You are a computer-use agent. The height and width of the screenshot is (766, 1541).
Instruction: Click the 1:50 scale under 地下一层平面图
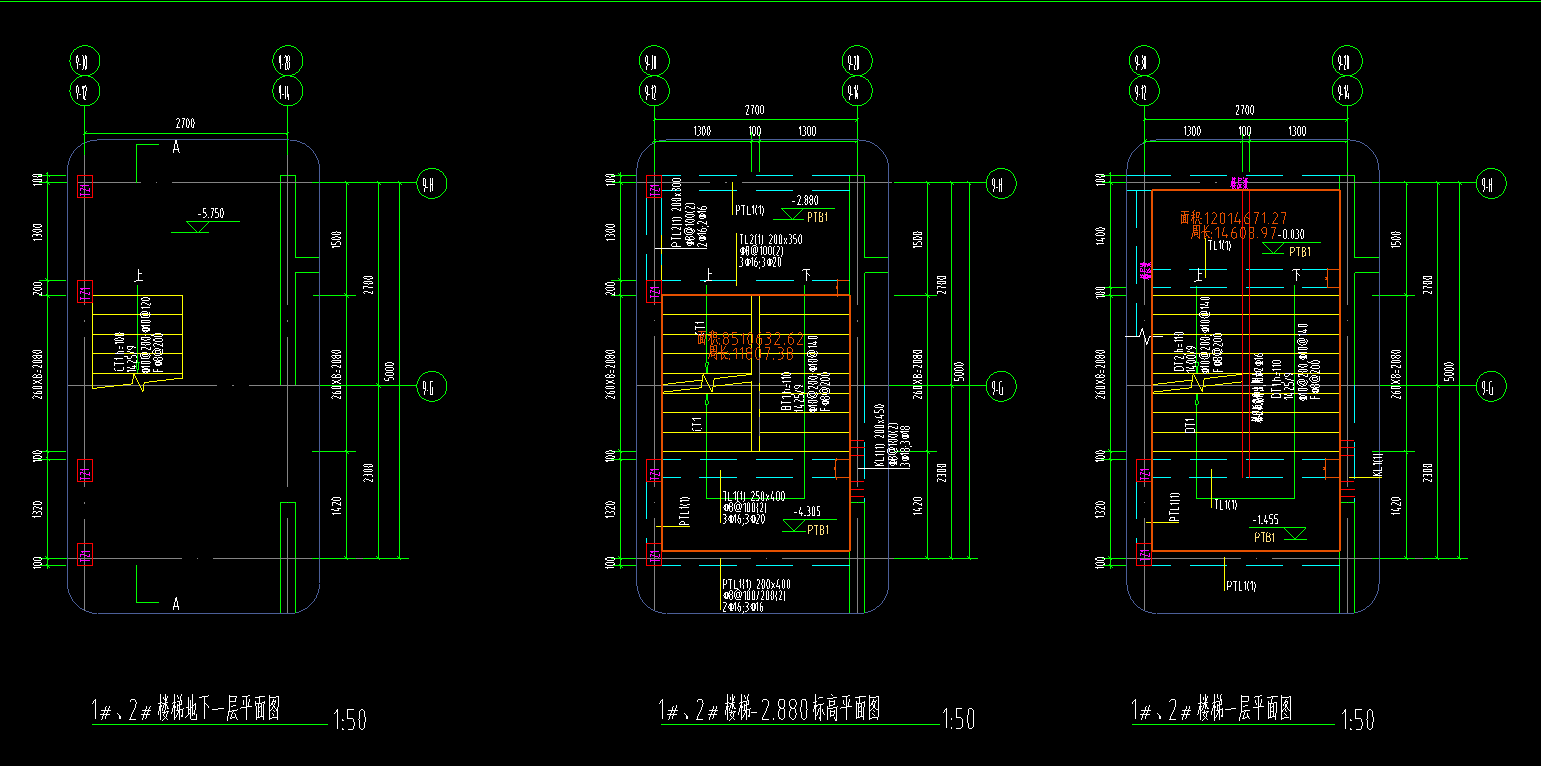349,720
